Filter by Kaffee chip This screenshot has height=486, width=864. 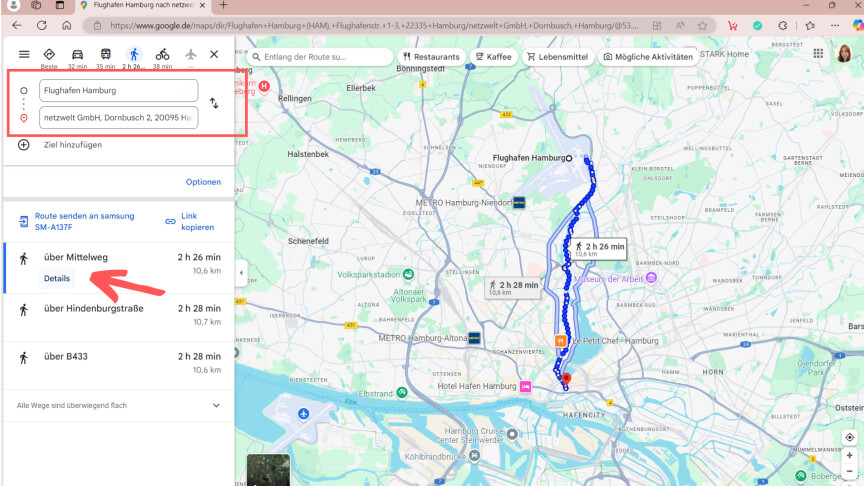[x=494, y=57]
